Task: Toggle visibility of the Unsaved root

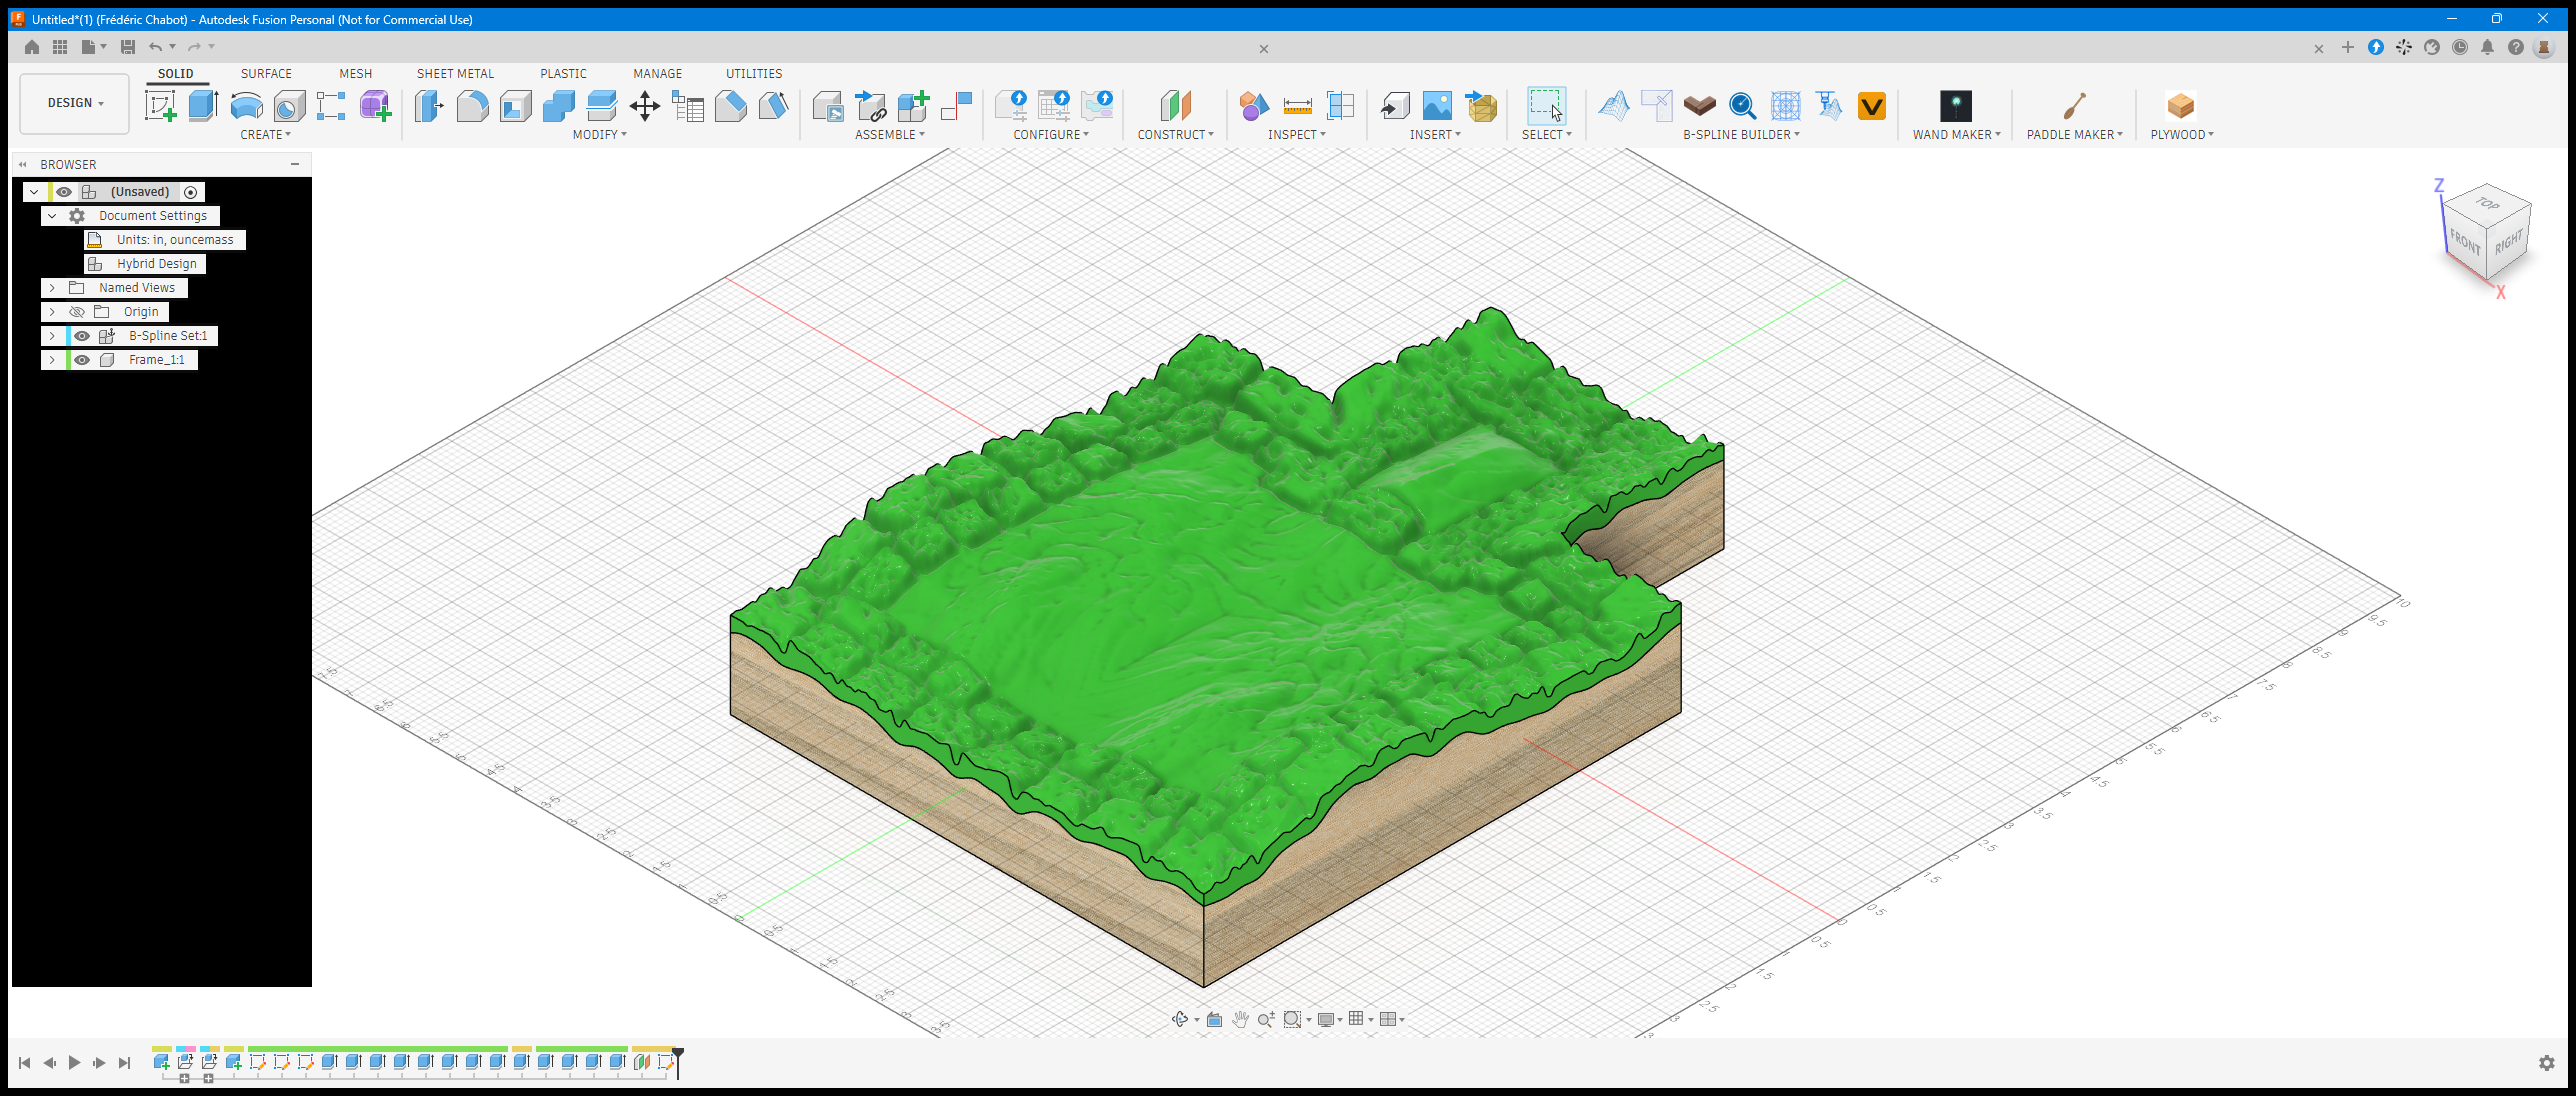Action: point(64,192)
